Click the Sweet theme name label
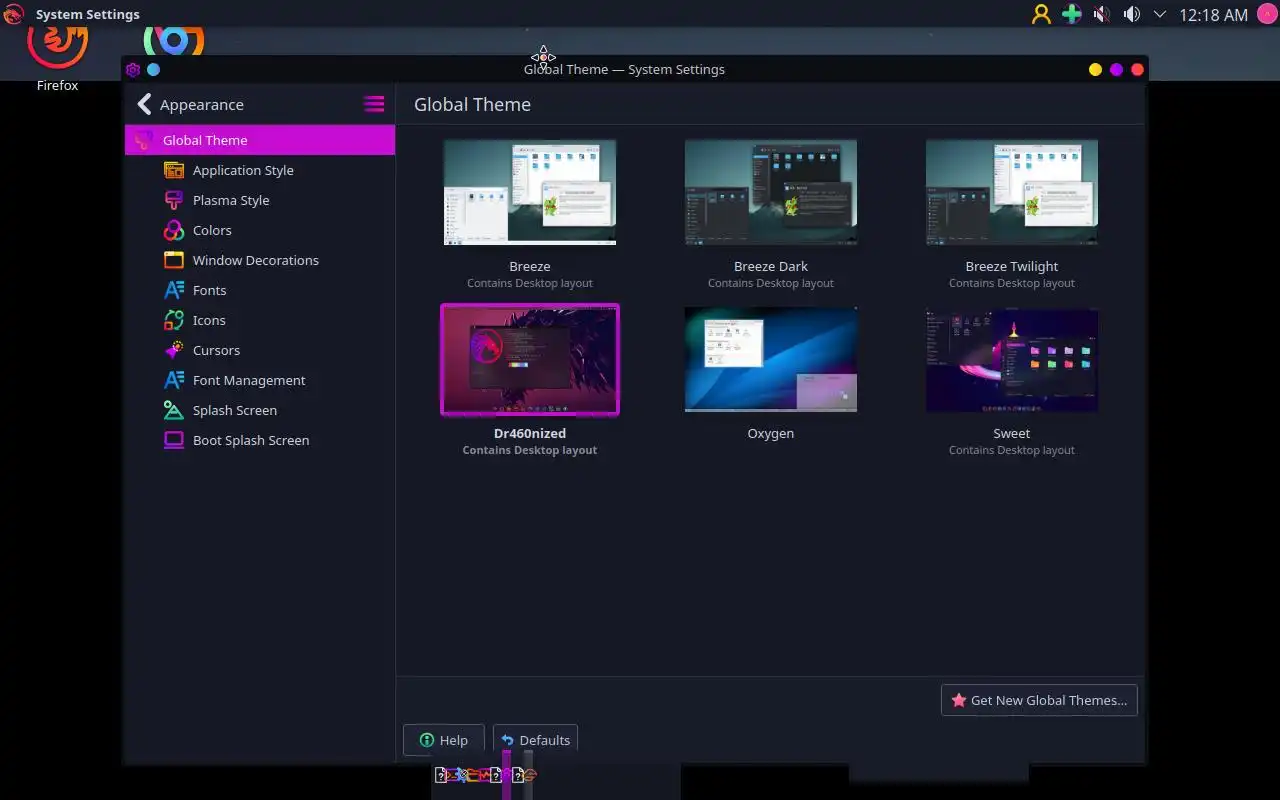Screen dimensions: 1280x800 (x=1012, y=433)
